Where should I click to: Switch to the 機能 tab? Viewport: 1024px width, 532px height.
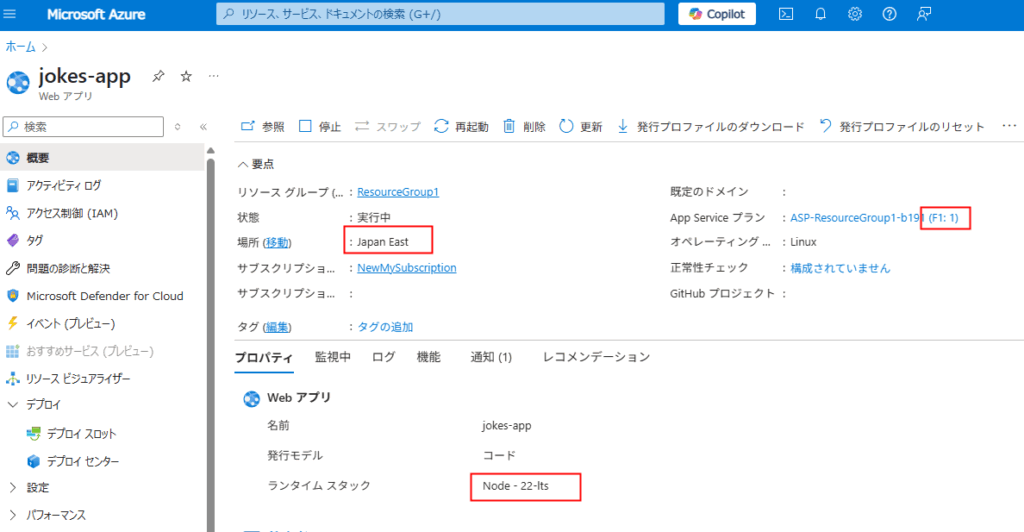tap(428, 357)
